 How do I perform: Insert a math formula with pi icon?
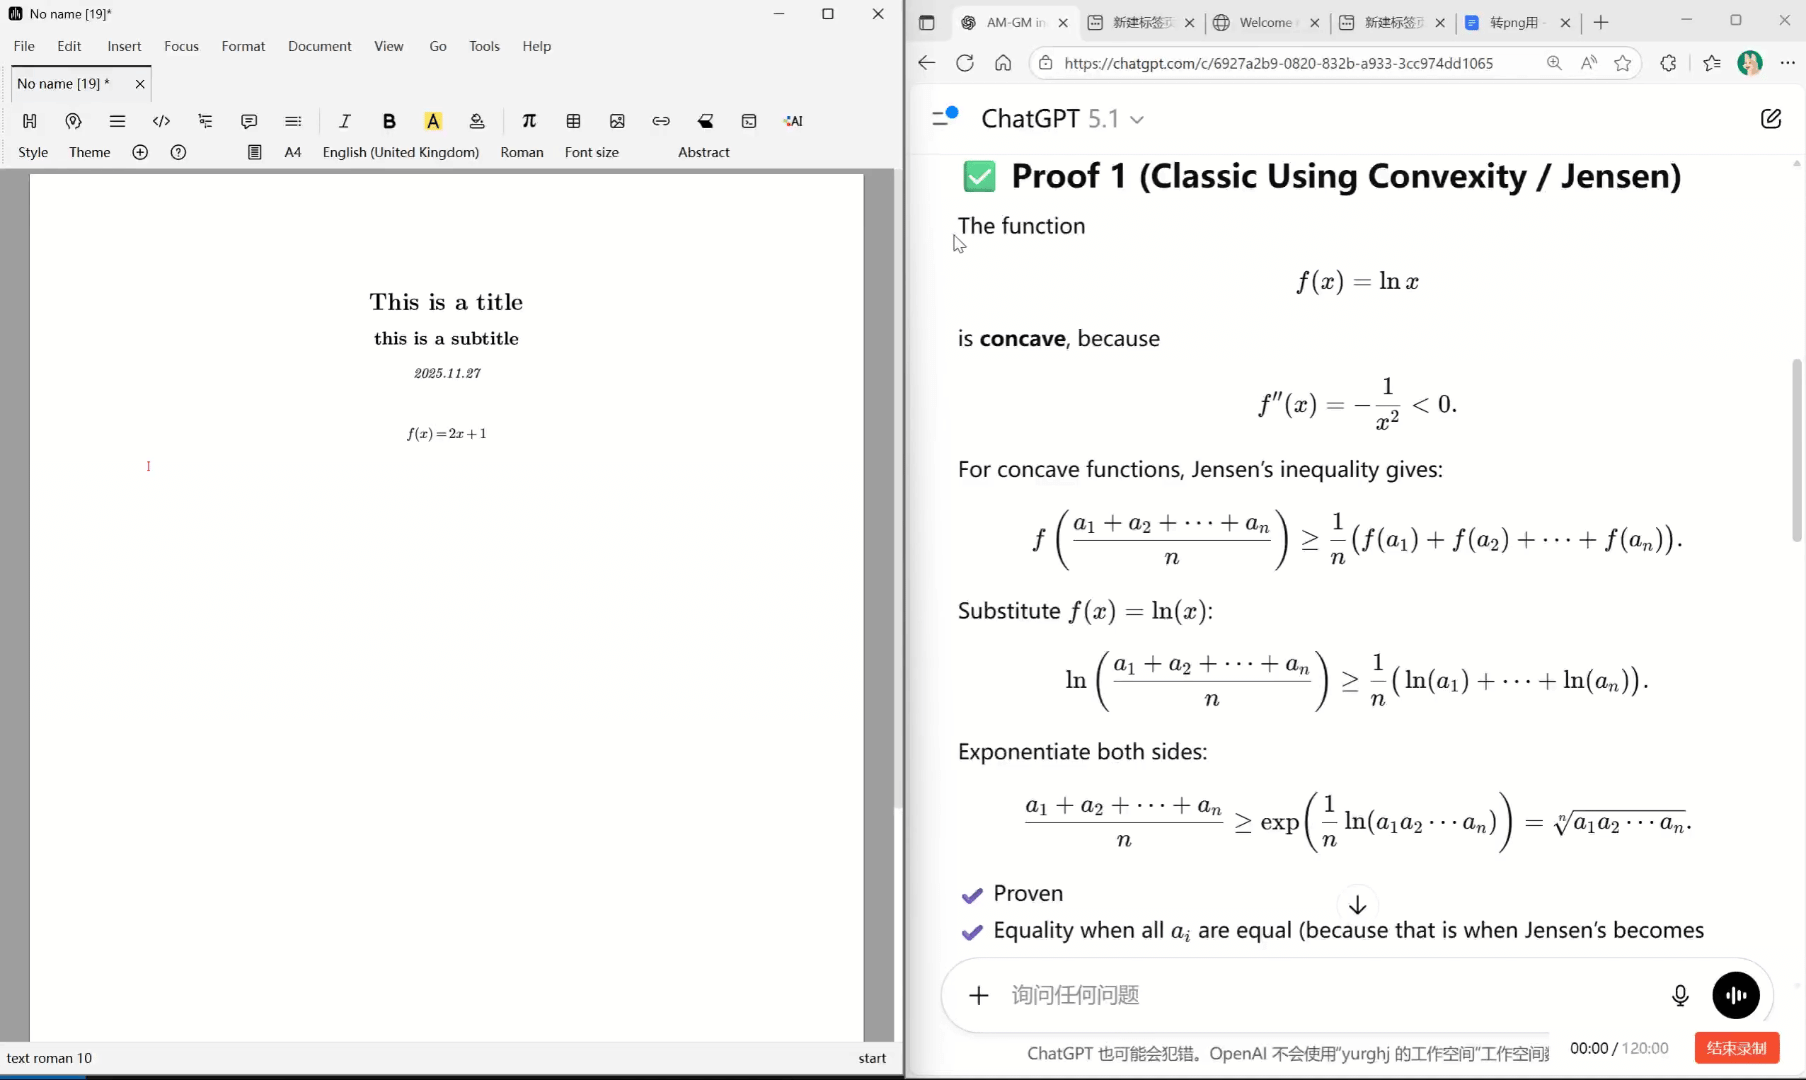[529, 121]
